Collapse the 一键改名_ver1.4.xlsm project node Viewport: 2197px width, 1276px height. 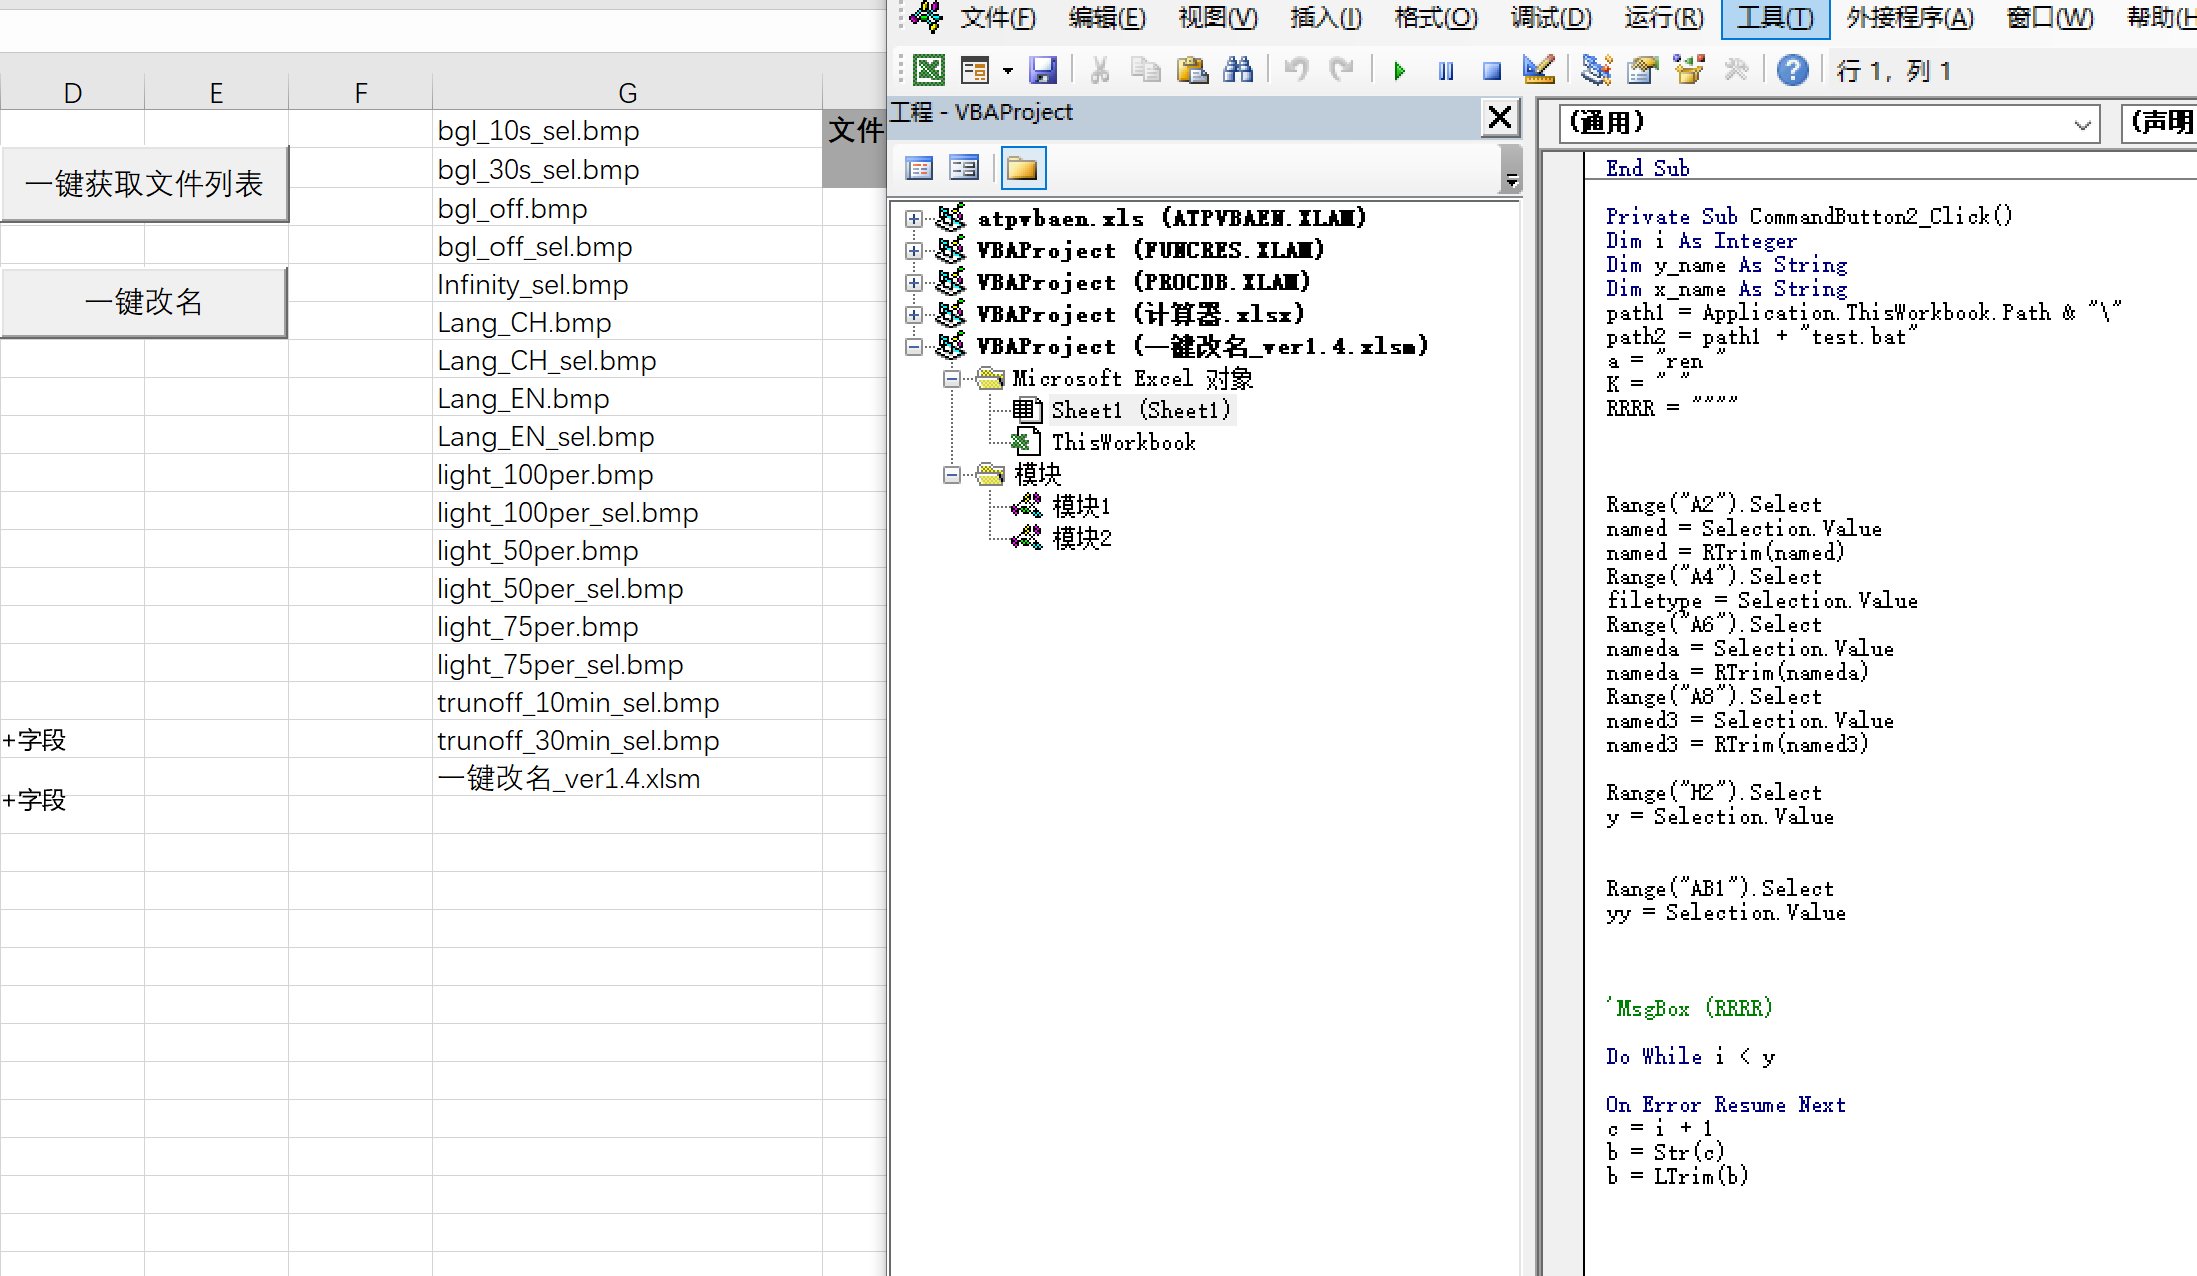coord(913,346)
